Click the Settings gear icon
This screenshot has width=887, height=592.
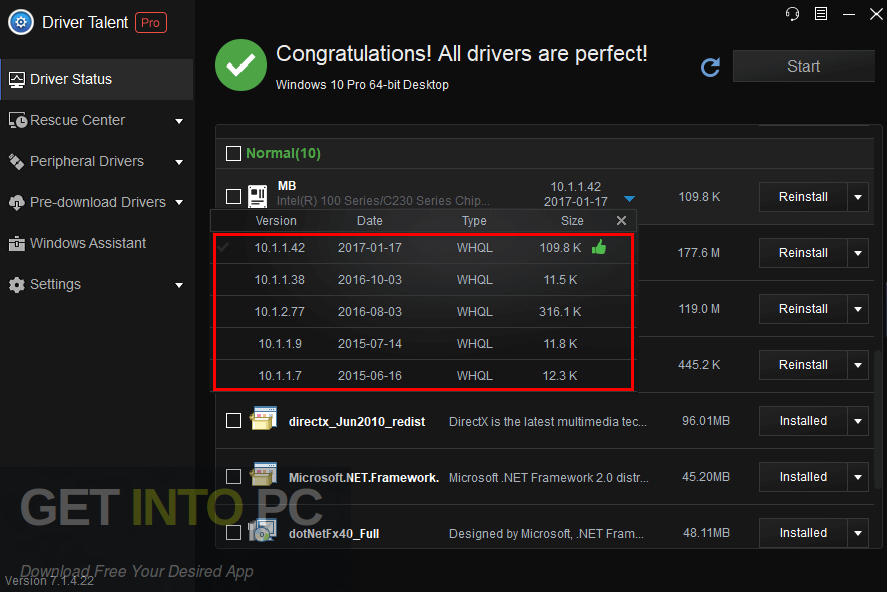tap(17, 284)
